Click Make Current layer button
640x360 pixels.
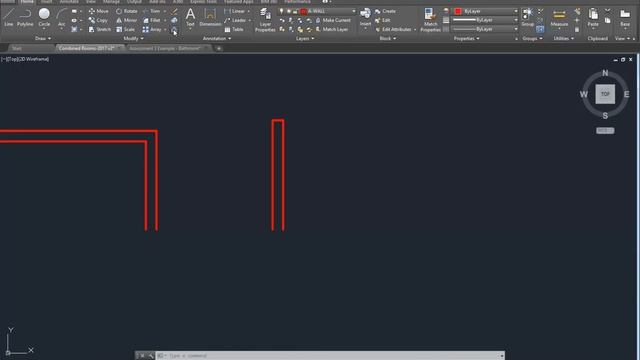[333, 20]
